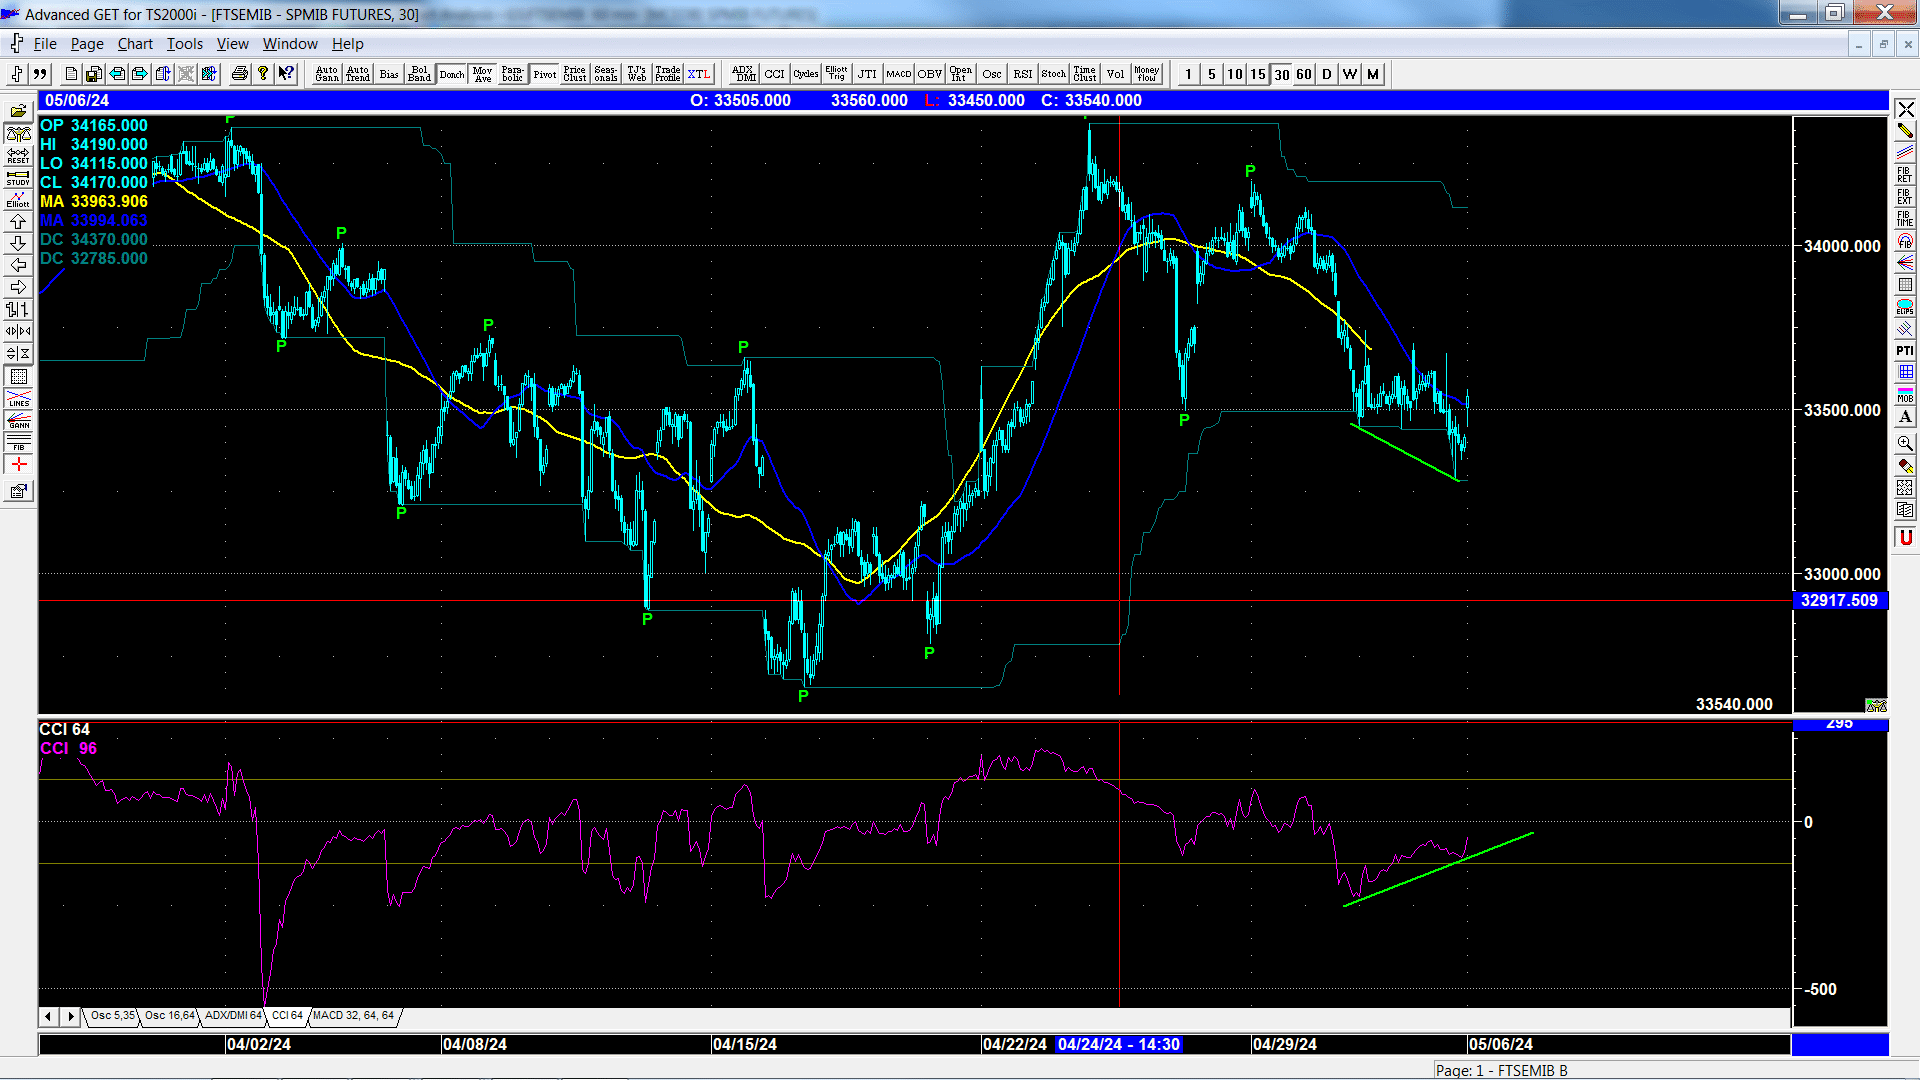Open the Window menu
This screenshot has height=1080, width=1920.
[x=290, y=44]
